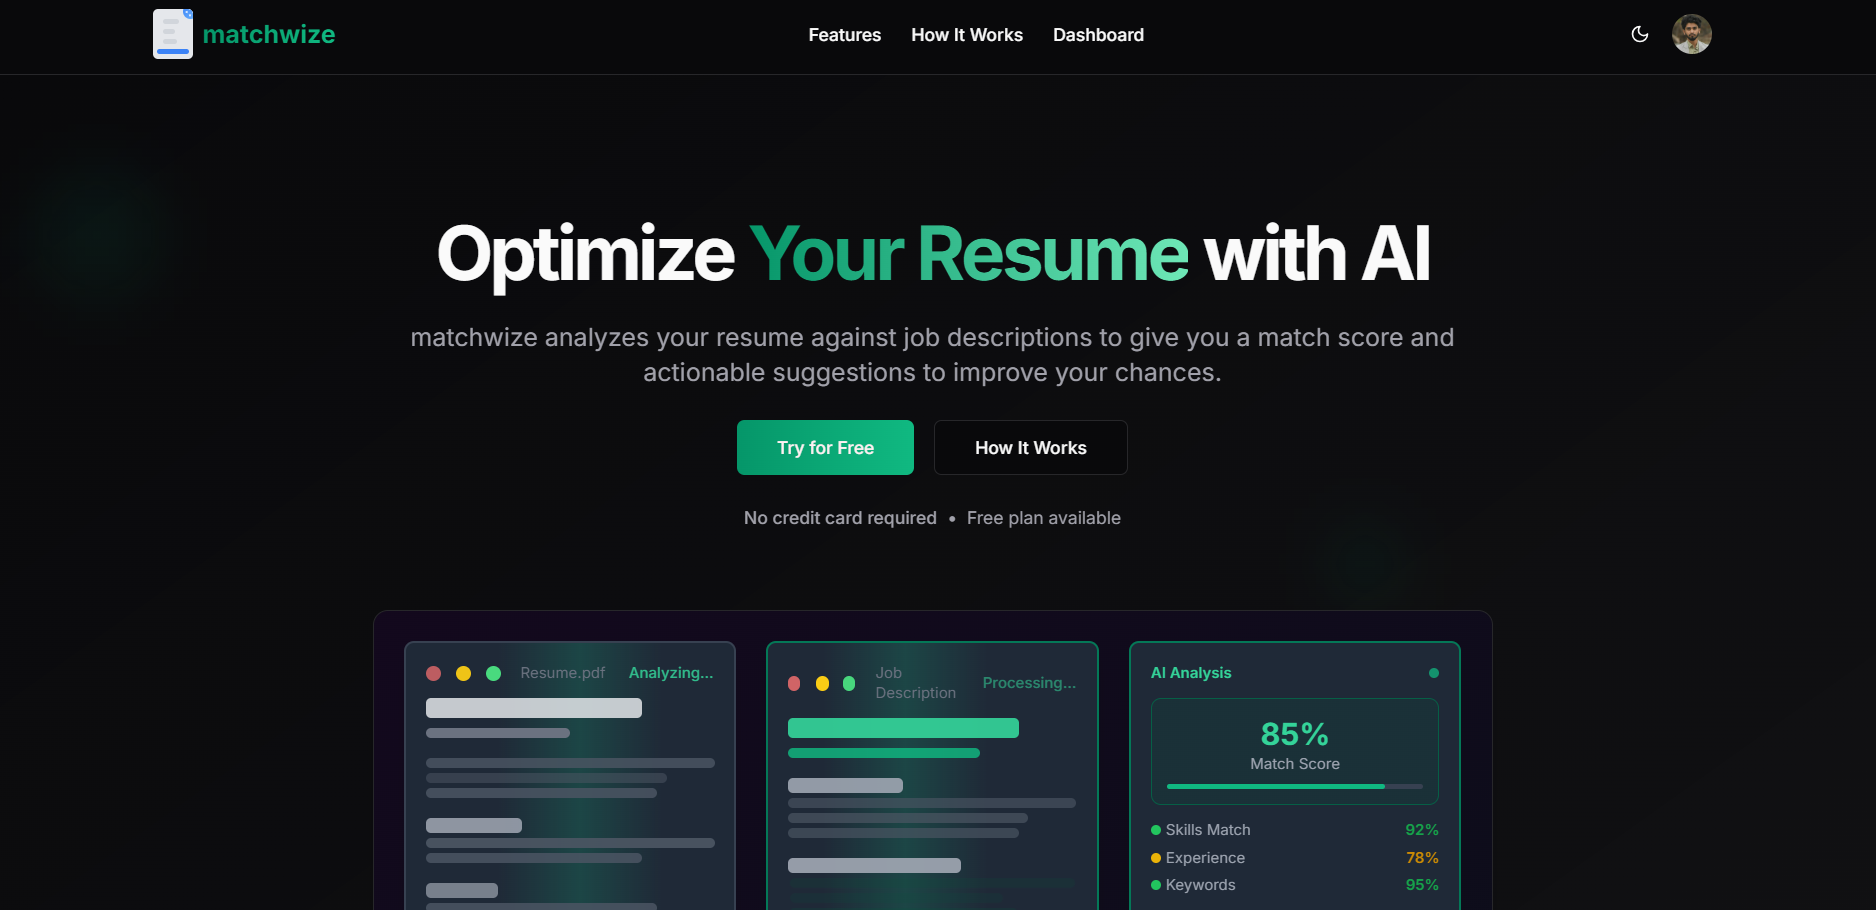Click yellow dot on Job Description card
The image size is (1876, 910).
pos(822,683)
